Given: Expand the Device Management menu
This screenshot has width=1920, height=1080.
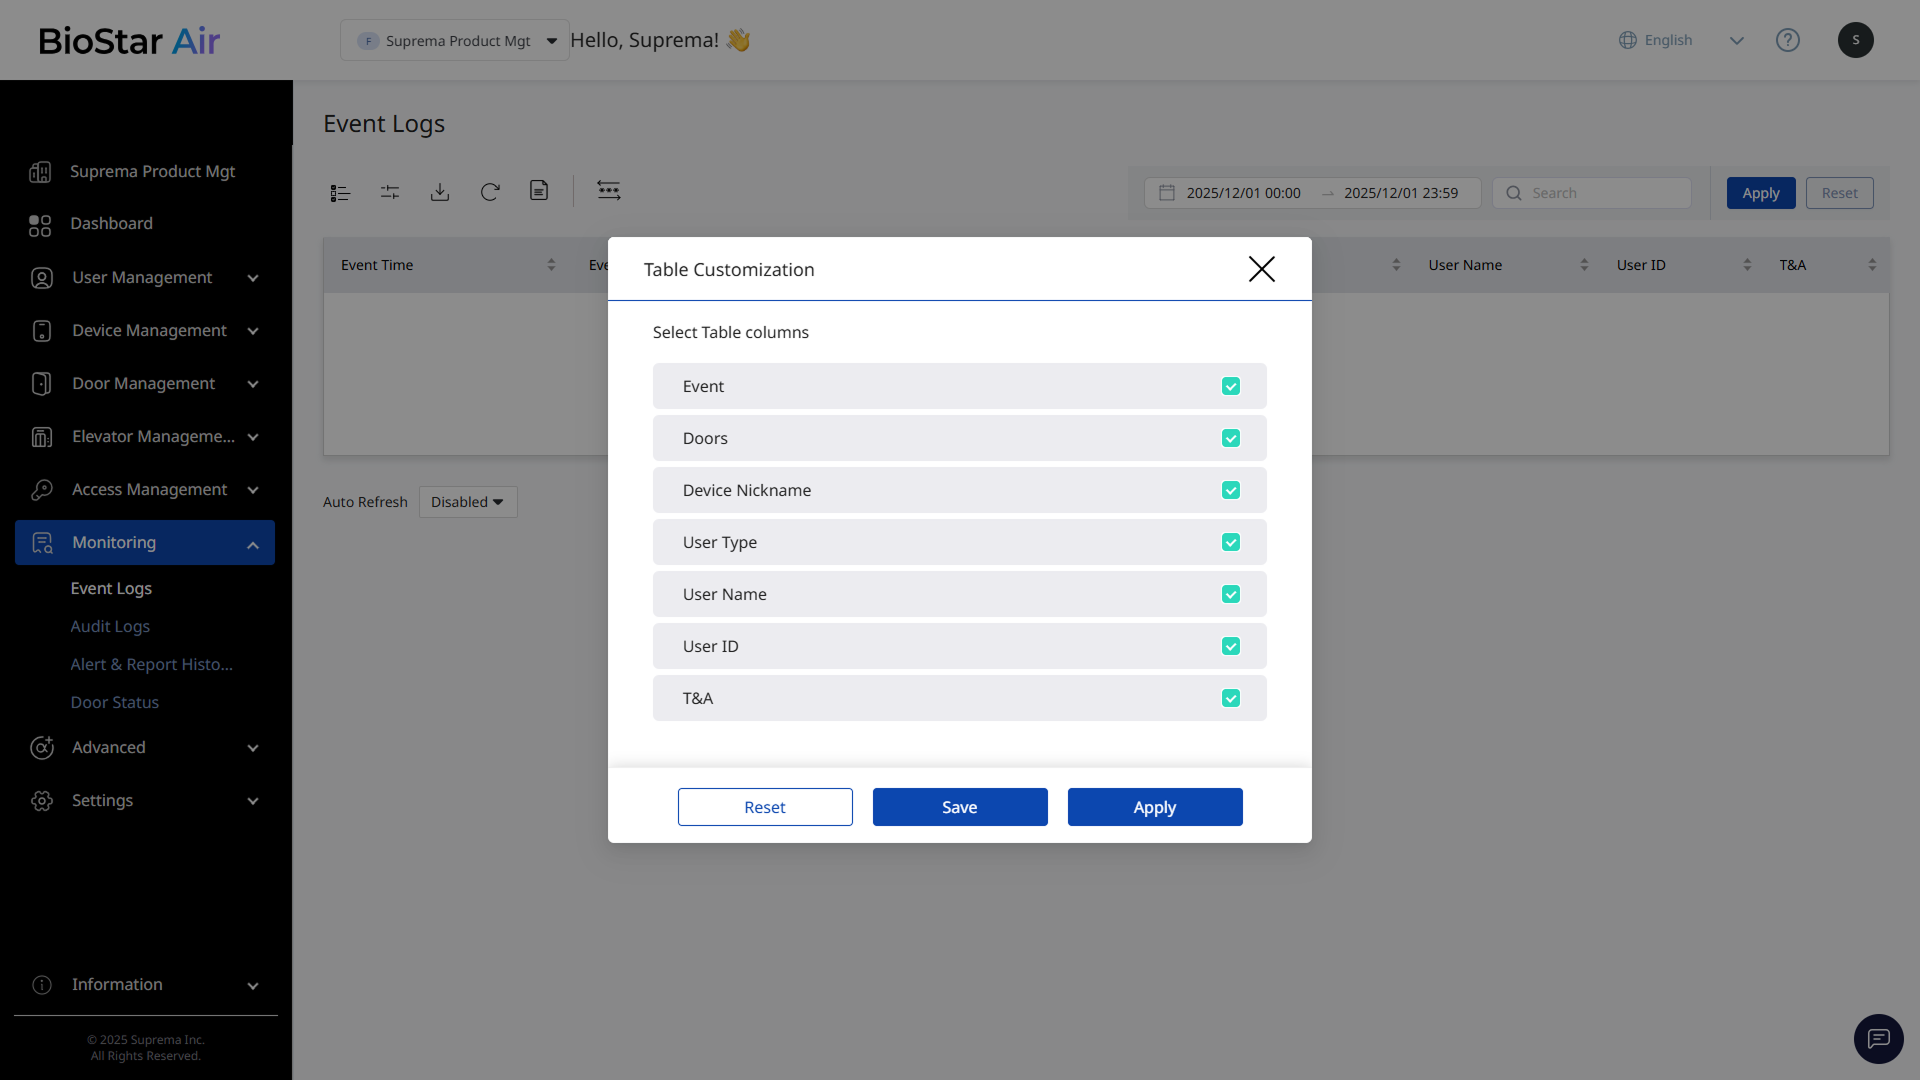Looking at the screenshot, I should (148, 331).
